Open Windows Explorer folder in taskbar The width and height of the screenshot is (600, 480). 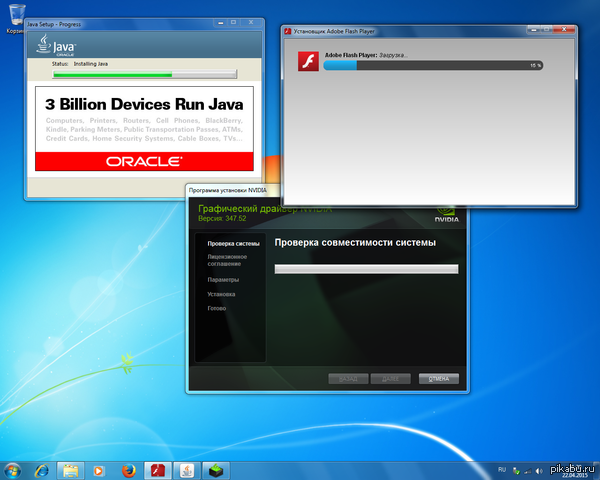(x=71, y=470)
